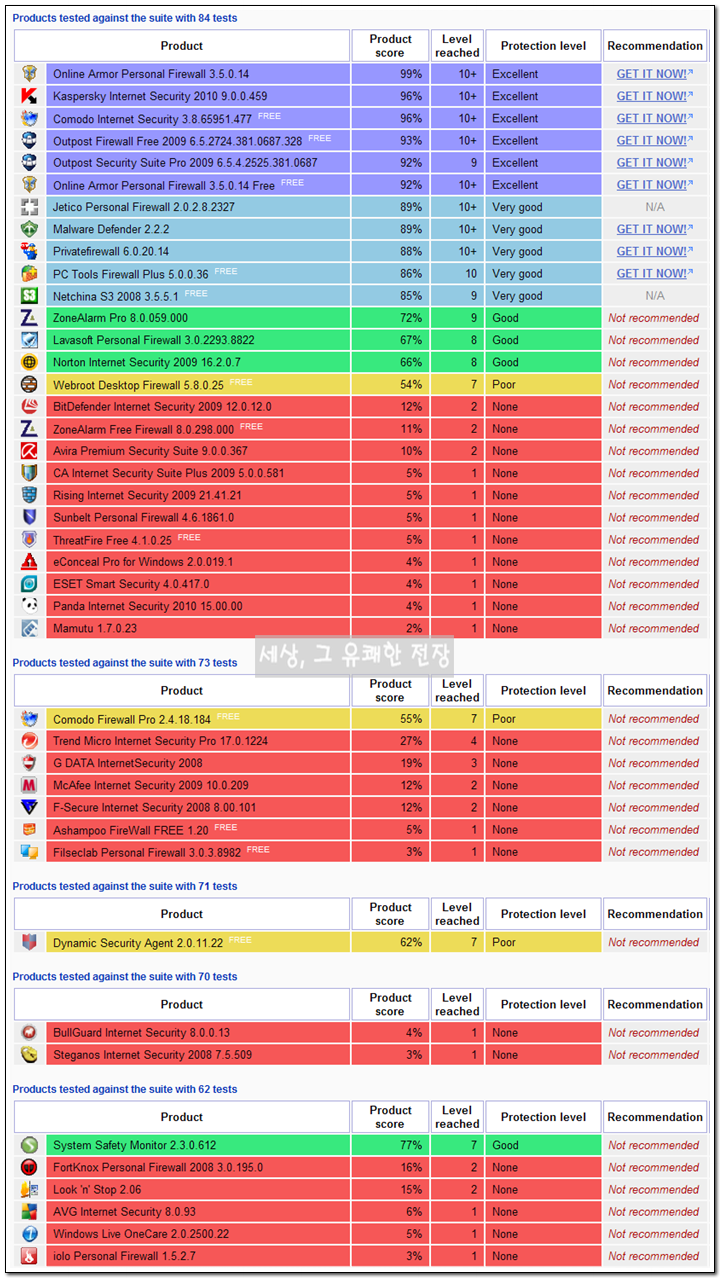Click the Online Armor Personal Firewall 3.5.0.14 icon
The width and height of the screenshot is (720, 1278).
(x=30, y=73)
